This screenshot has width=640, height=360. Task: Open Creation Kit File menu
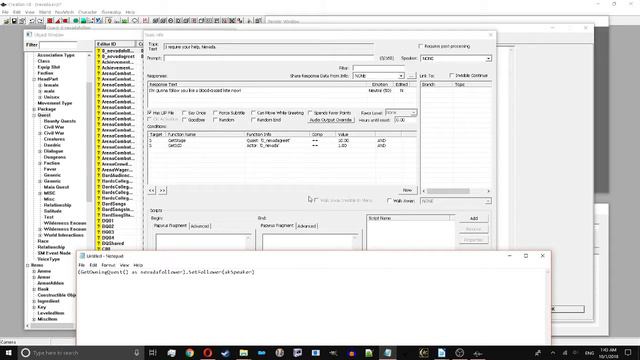point(5,12)
